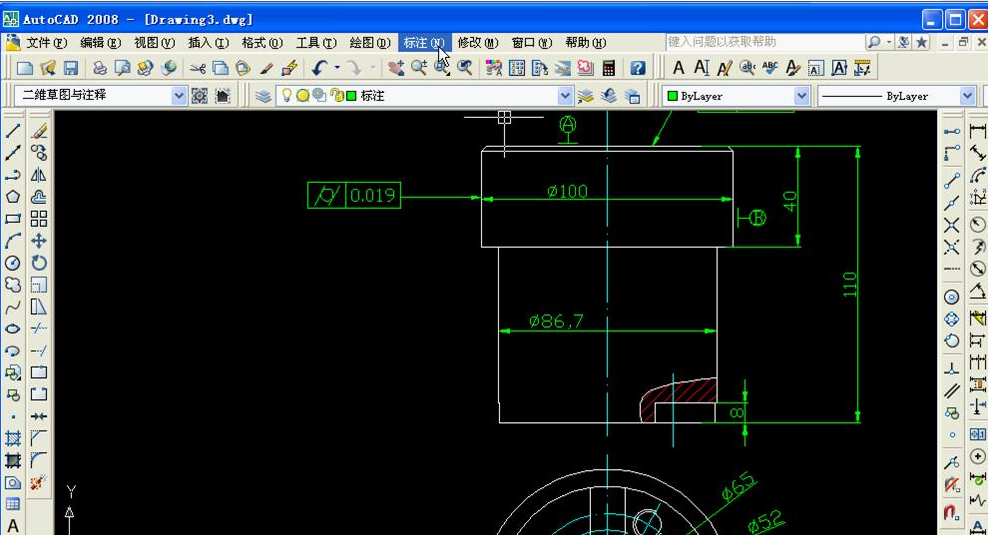Select the Line draw tool
The height and width of the screenshot is (535, 988).
pos(13,131)
